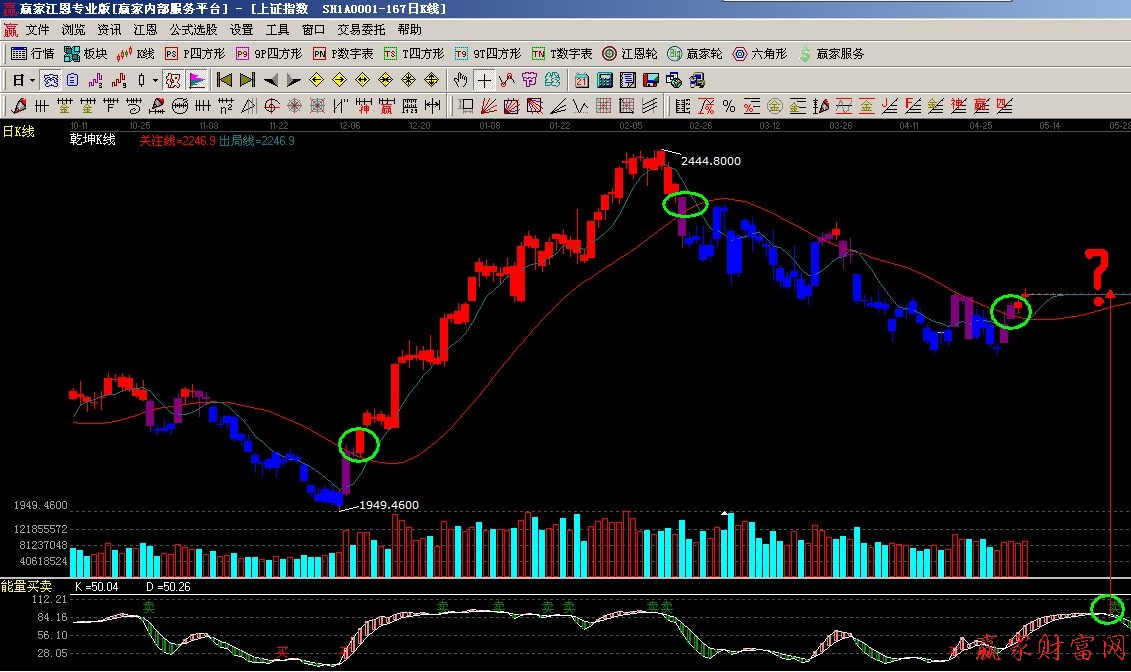
Task: Jump to first bar with skip-start arrow
Action: (x=223, y=80)
